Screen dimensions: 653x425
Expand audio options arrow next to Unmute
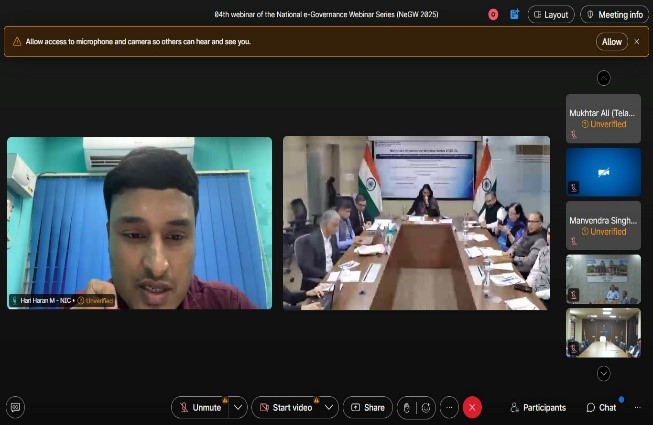coord(238,408)
